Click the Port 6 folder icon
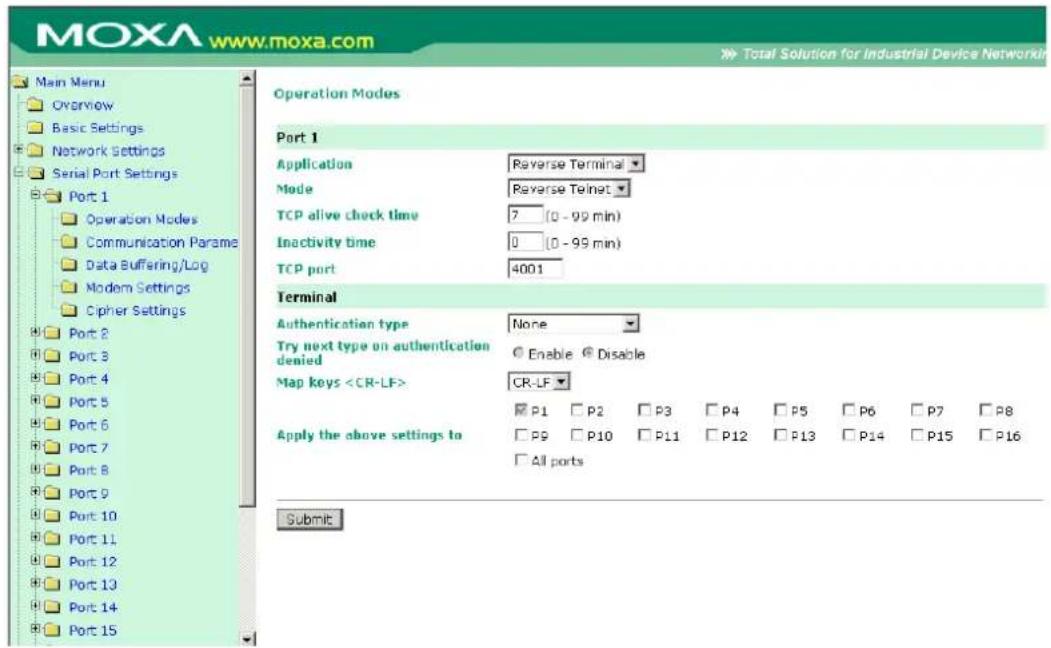 (x=52, y=425)
